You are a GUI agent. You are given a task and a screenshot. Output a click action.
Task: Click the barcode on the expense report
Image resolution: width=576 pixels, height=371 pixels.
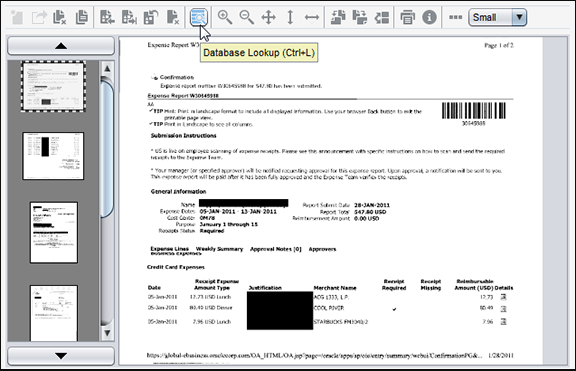click(474, 111)
